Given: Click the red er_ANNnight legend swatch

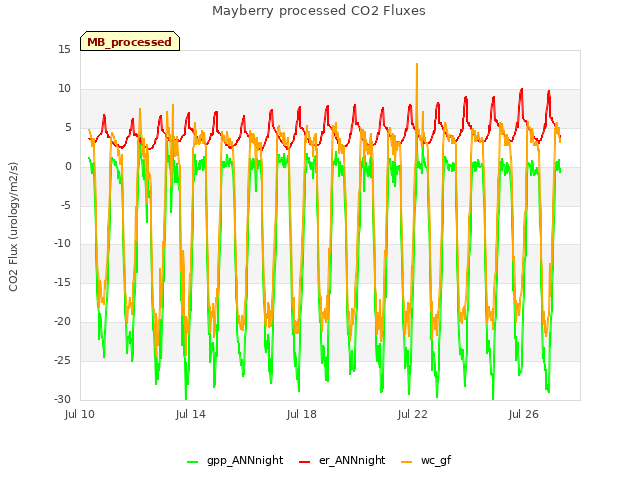Looking at the screenshot, I should (304, 462).
